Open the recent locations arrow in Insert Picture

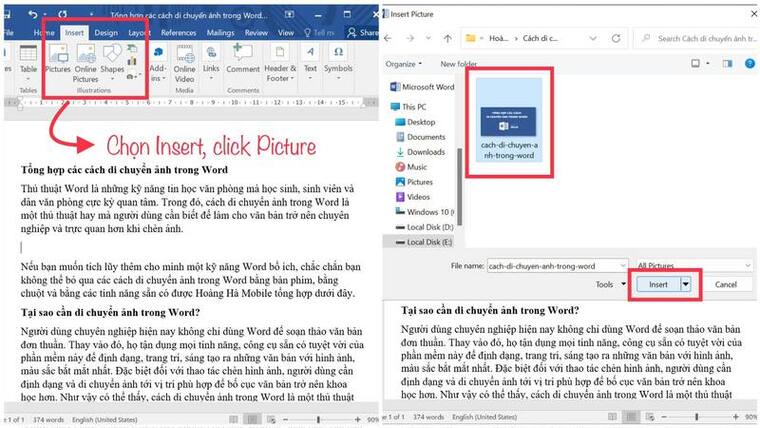[x=428, y=38]
